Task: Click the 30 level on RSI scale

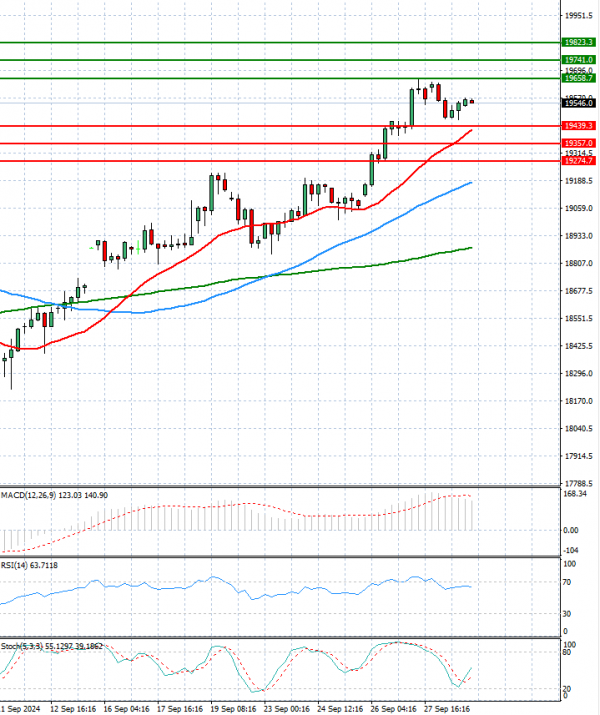Action: 567,614
